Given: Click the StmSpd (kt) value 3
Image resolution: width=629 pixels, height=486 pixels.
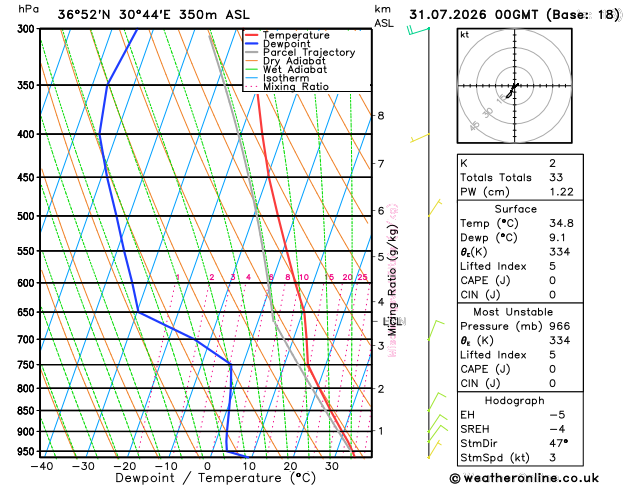Looking at the screenshot, I should coord(553,458).
